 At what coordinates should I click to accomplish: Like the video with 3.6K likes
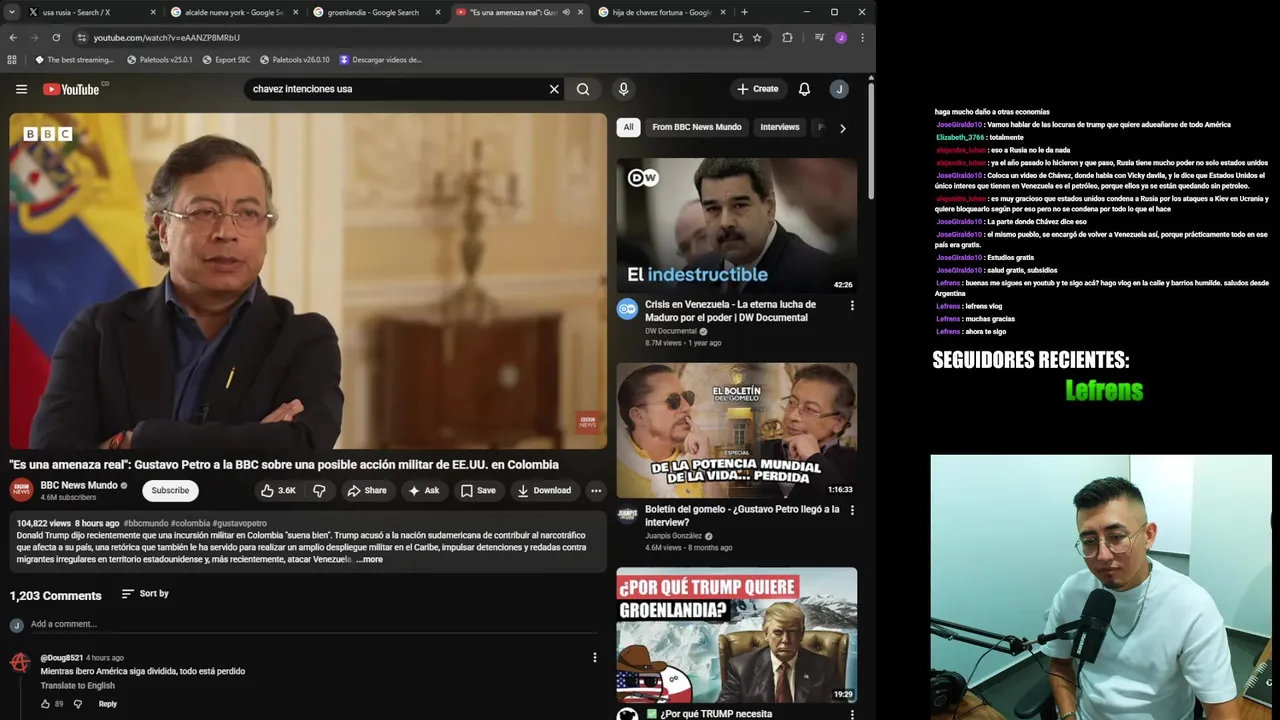coord(278,490)
